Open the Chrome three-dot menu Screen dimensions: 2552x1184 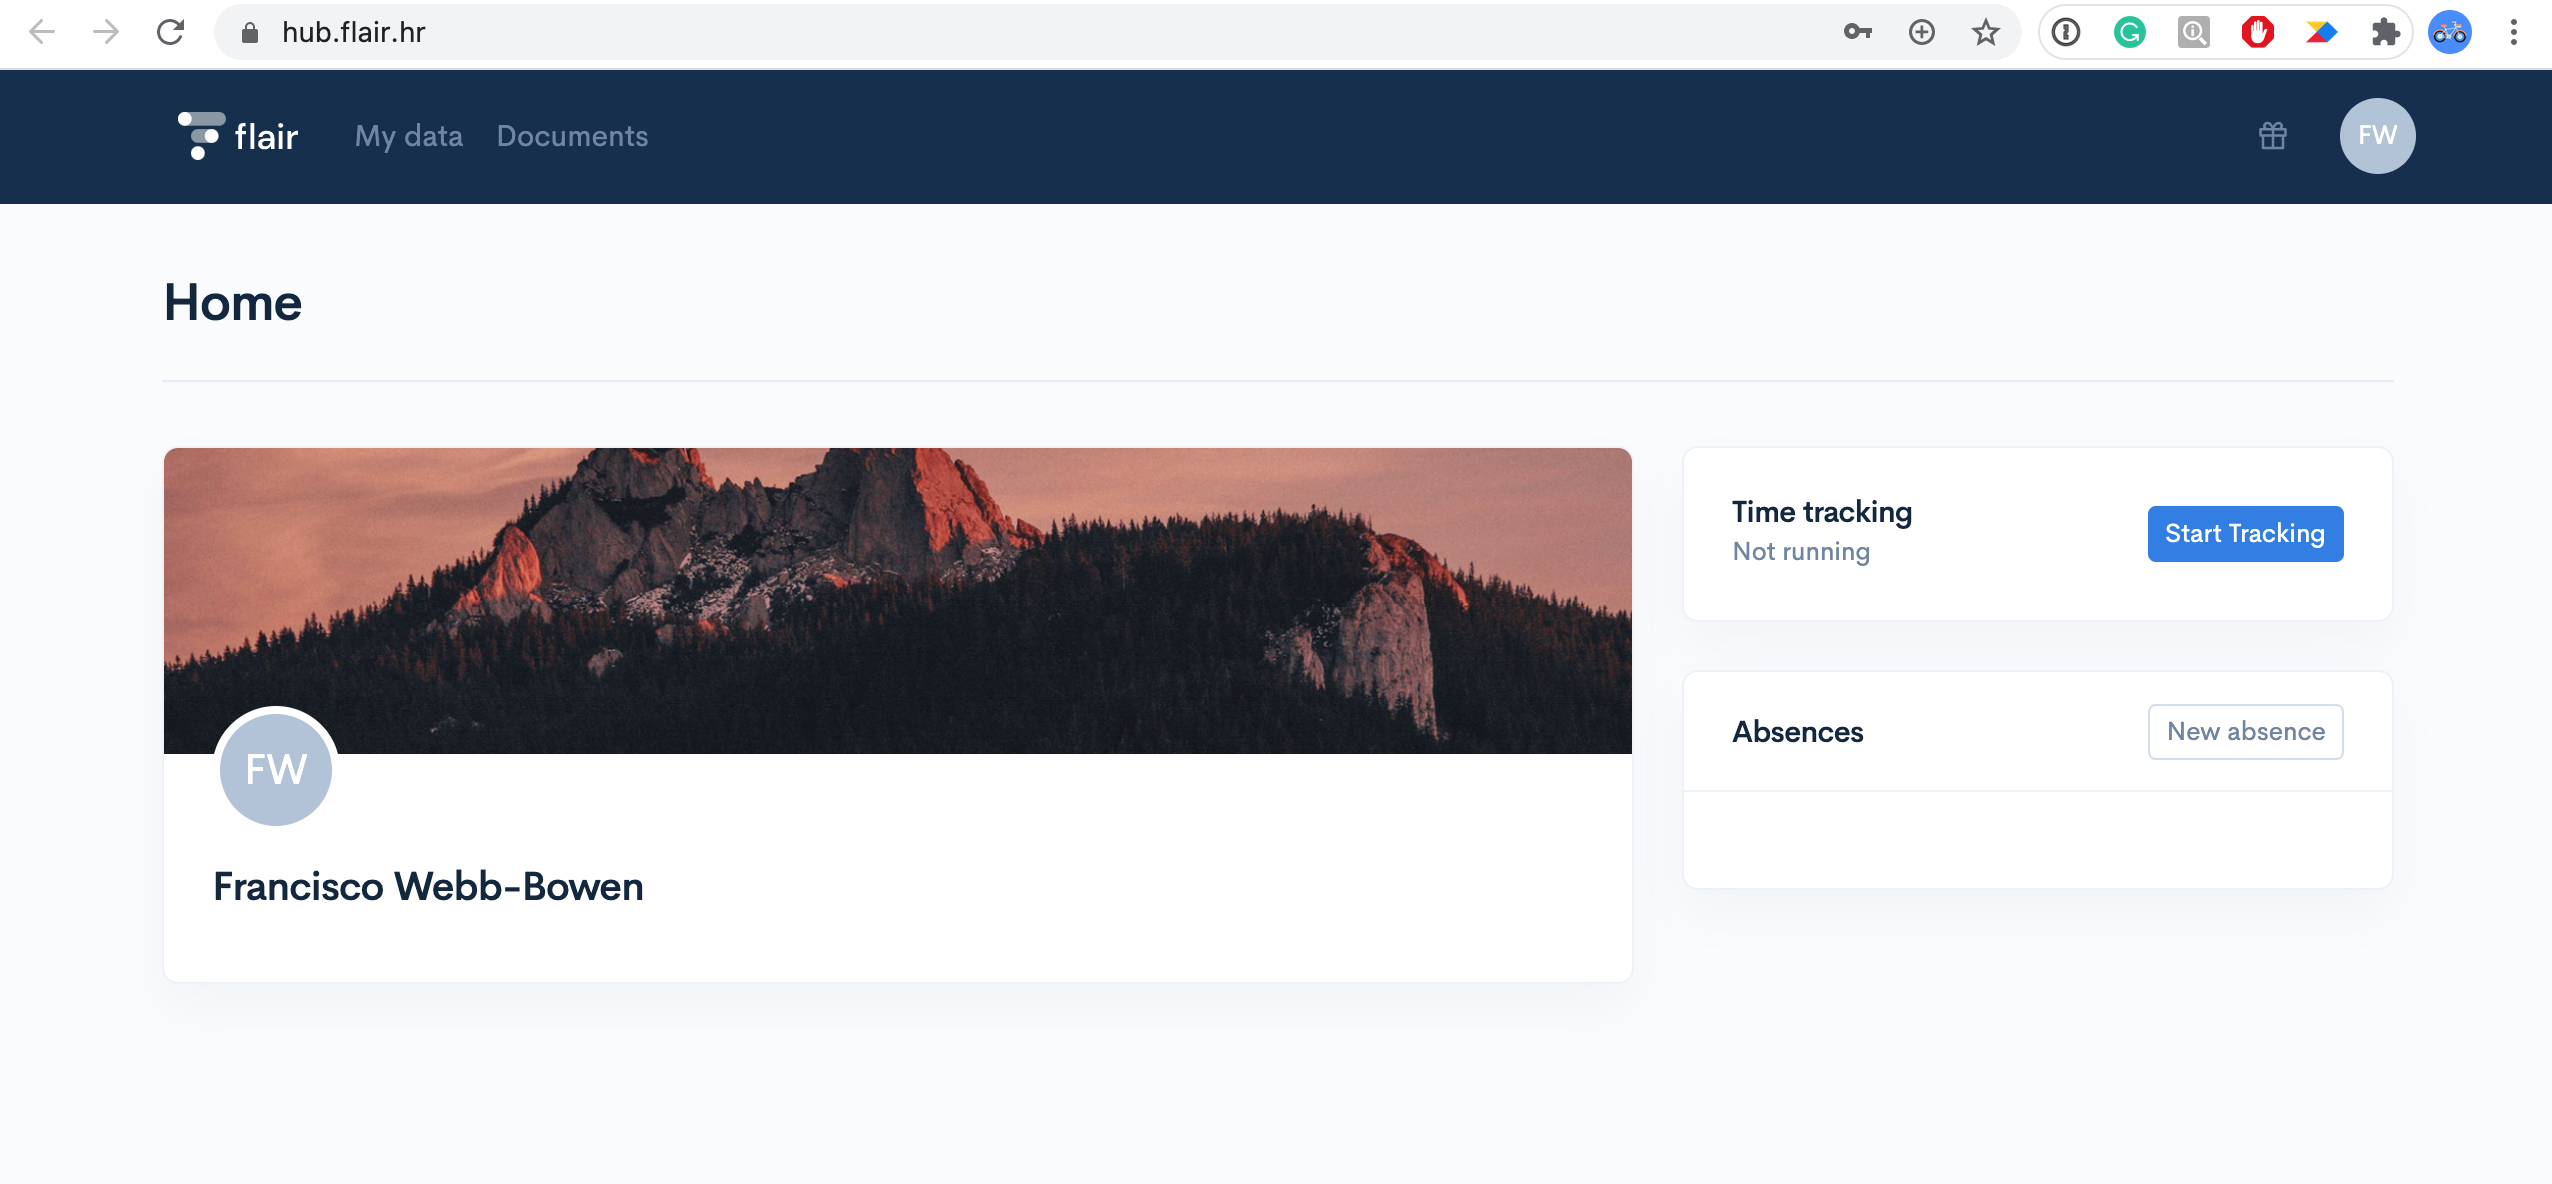click(x=2514, y=32)
